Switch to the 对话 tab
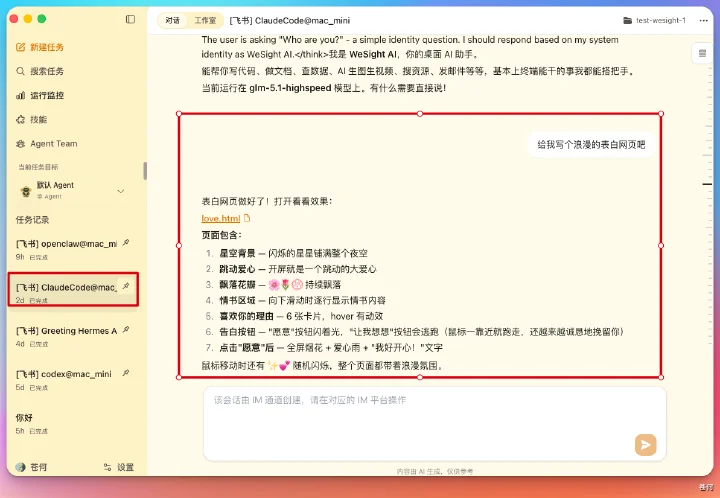The width and height of the screenshot is (720, 498). [173, 21]
